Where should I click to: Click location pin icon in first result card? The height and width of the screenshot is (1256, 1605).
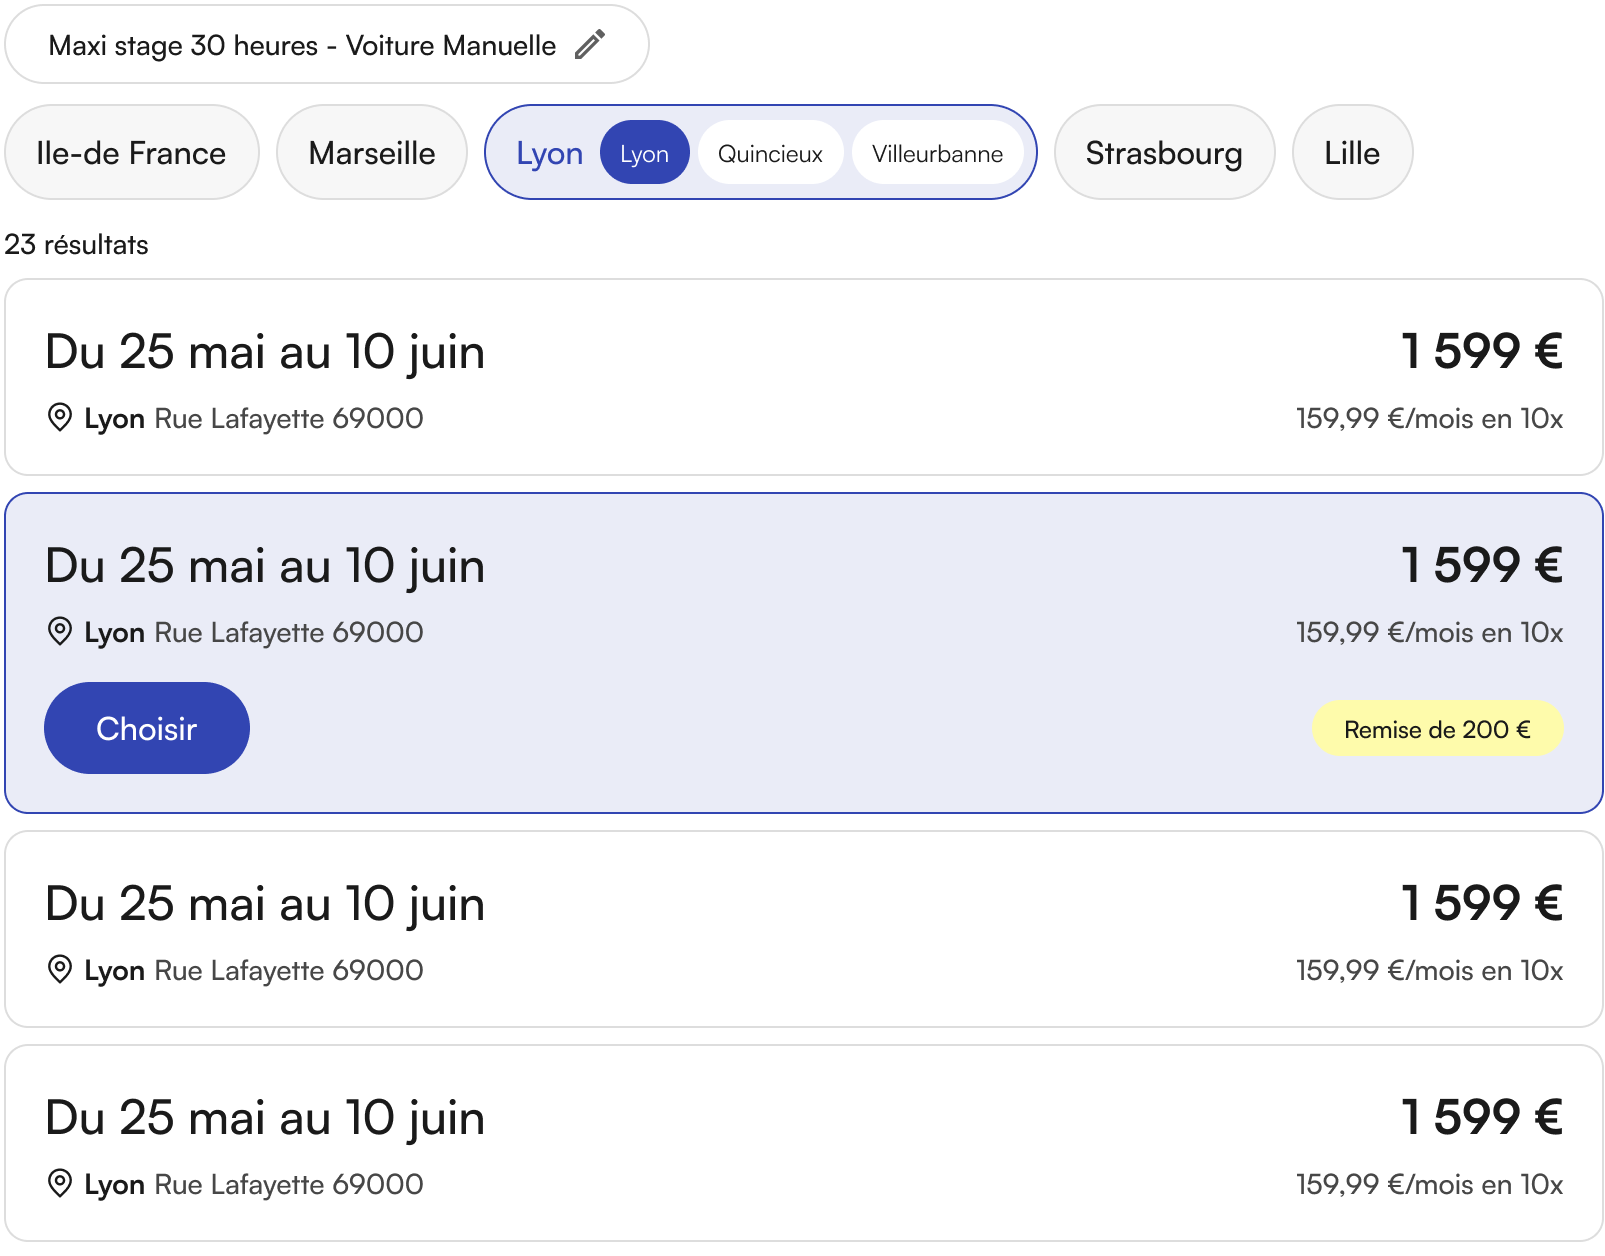coord(60,418)
